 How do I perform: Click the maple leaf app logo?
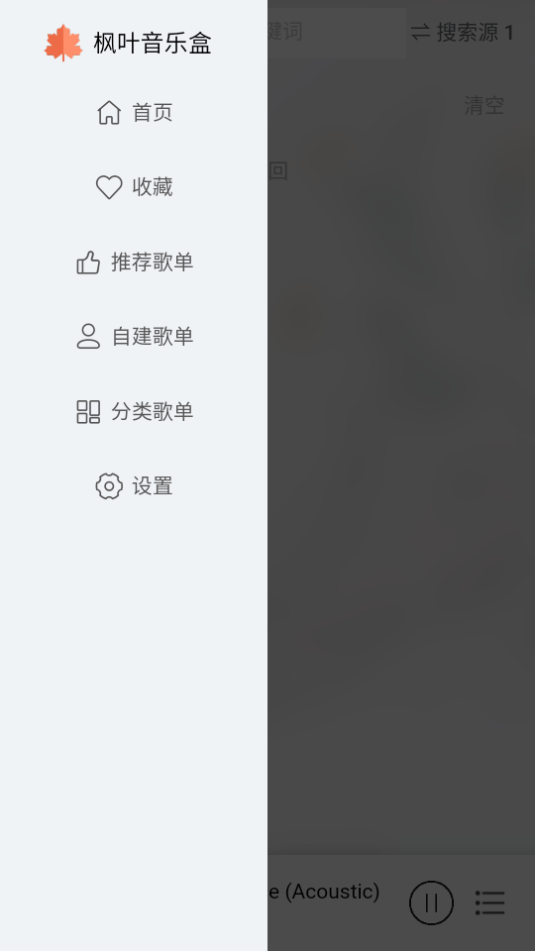tap(63, 43)
